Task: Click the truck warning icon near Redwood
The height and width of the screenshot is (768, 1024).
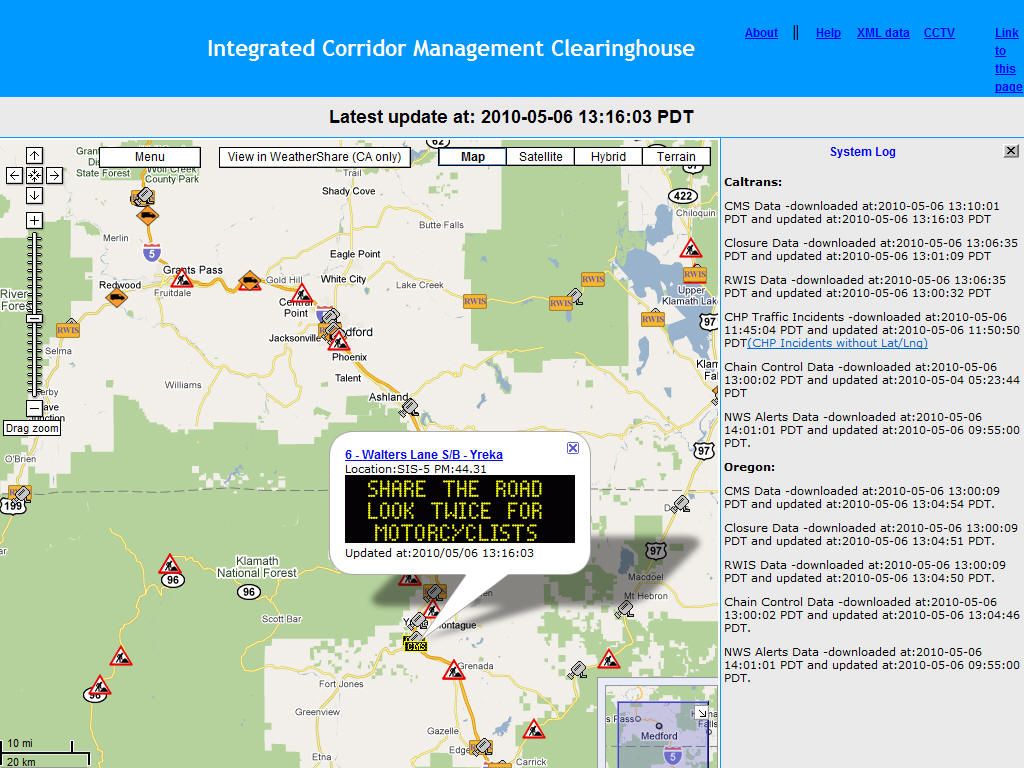Action: (117, 295)
